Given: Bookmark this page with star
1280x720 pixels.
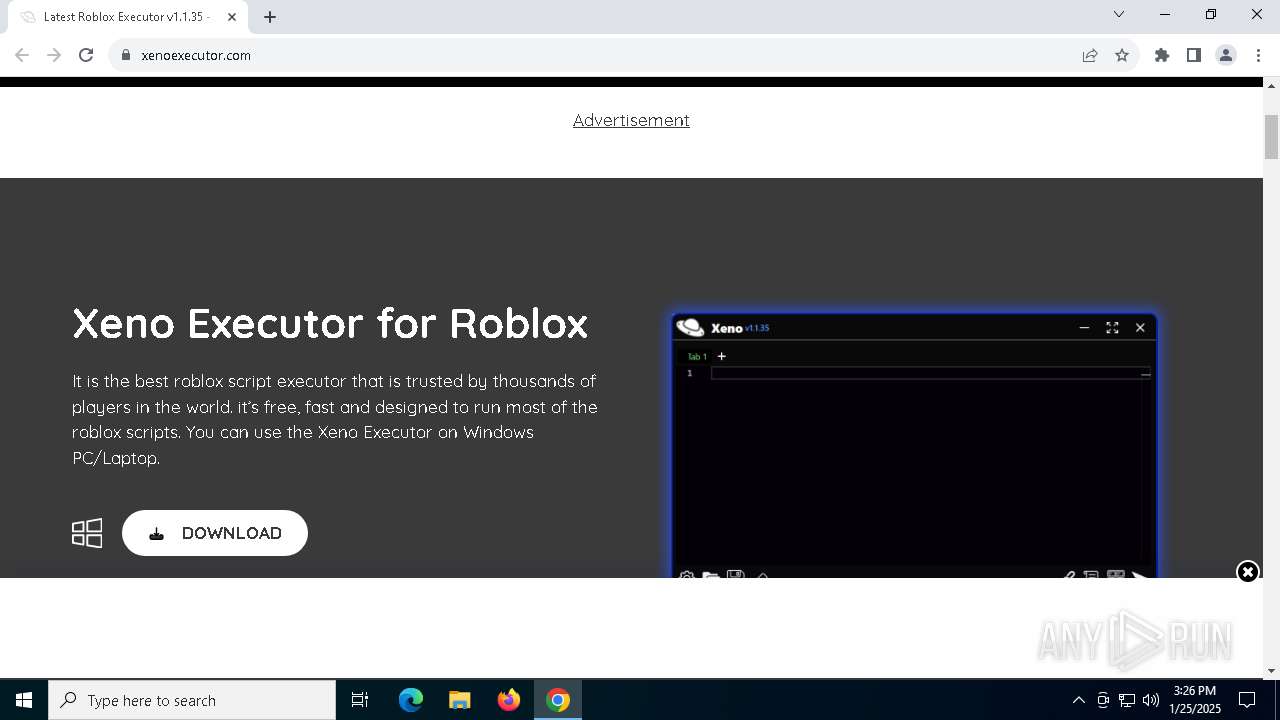Looking at the screenshot, I should (x=1122, y=56).
